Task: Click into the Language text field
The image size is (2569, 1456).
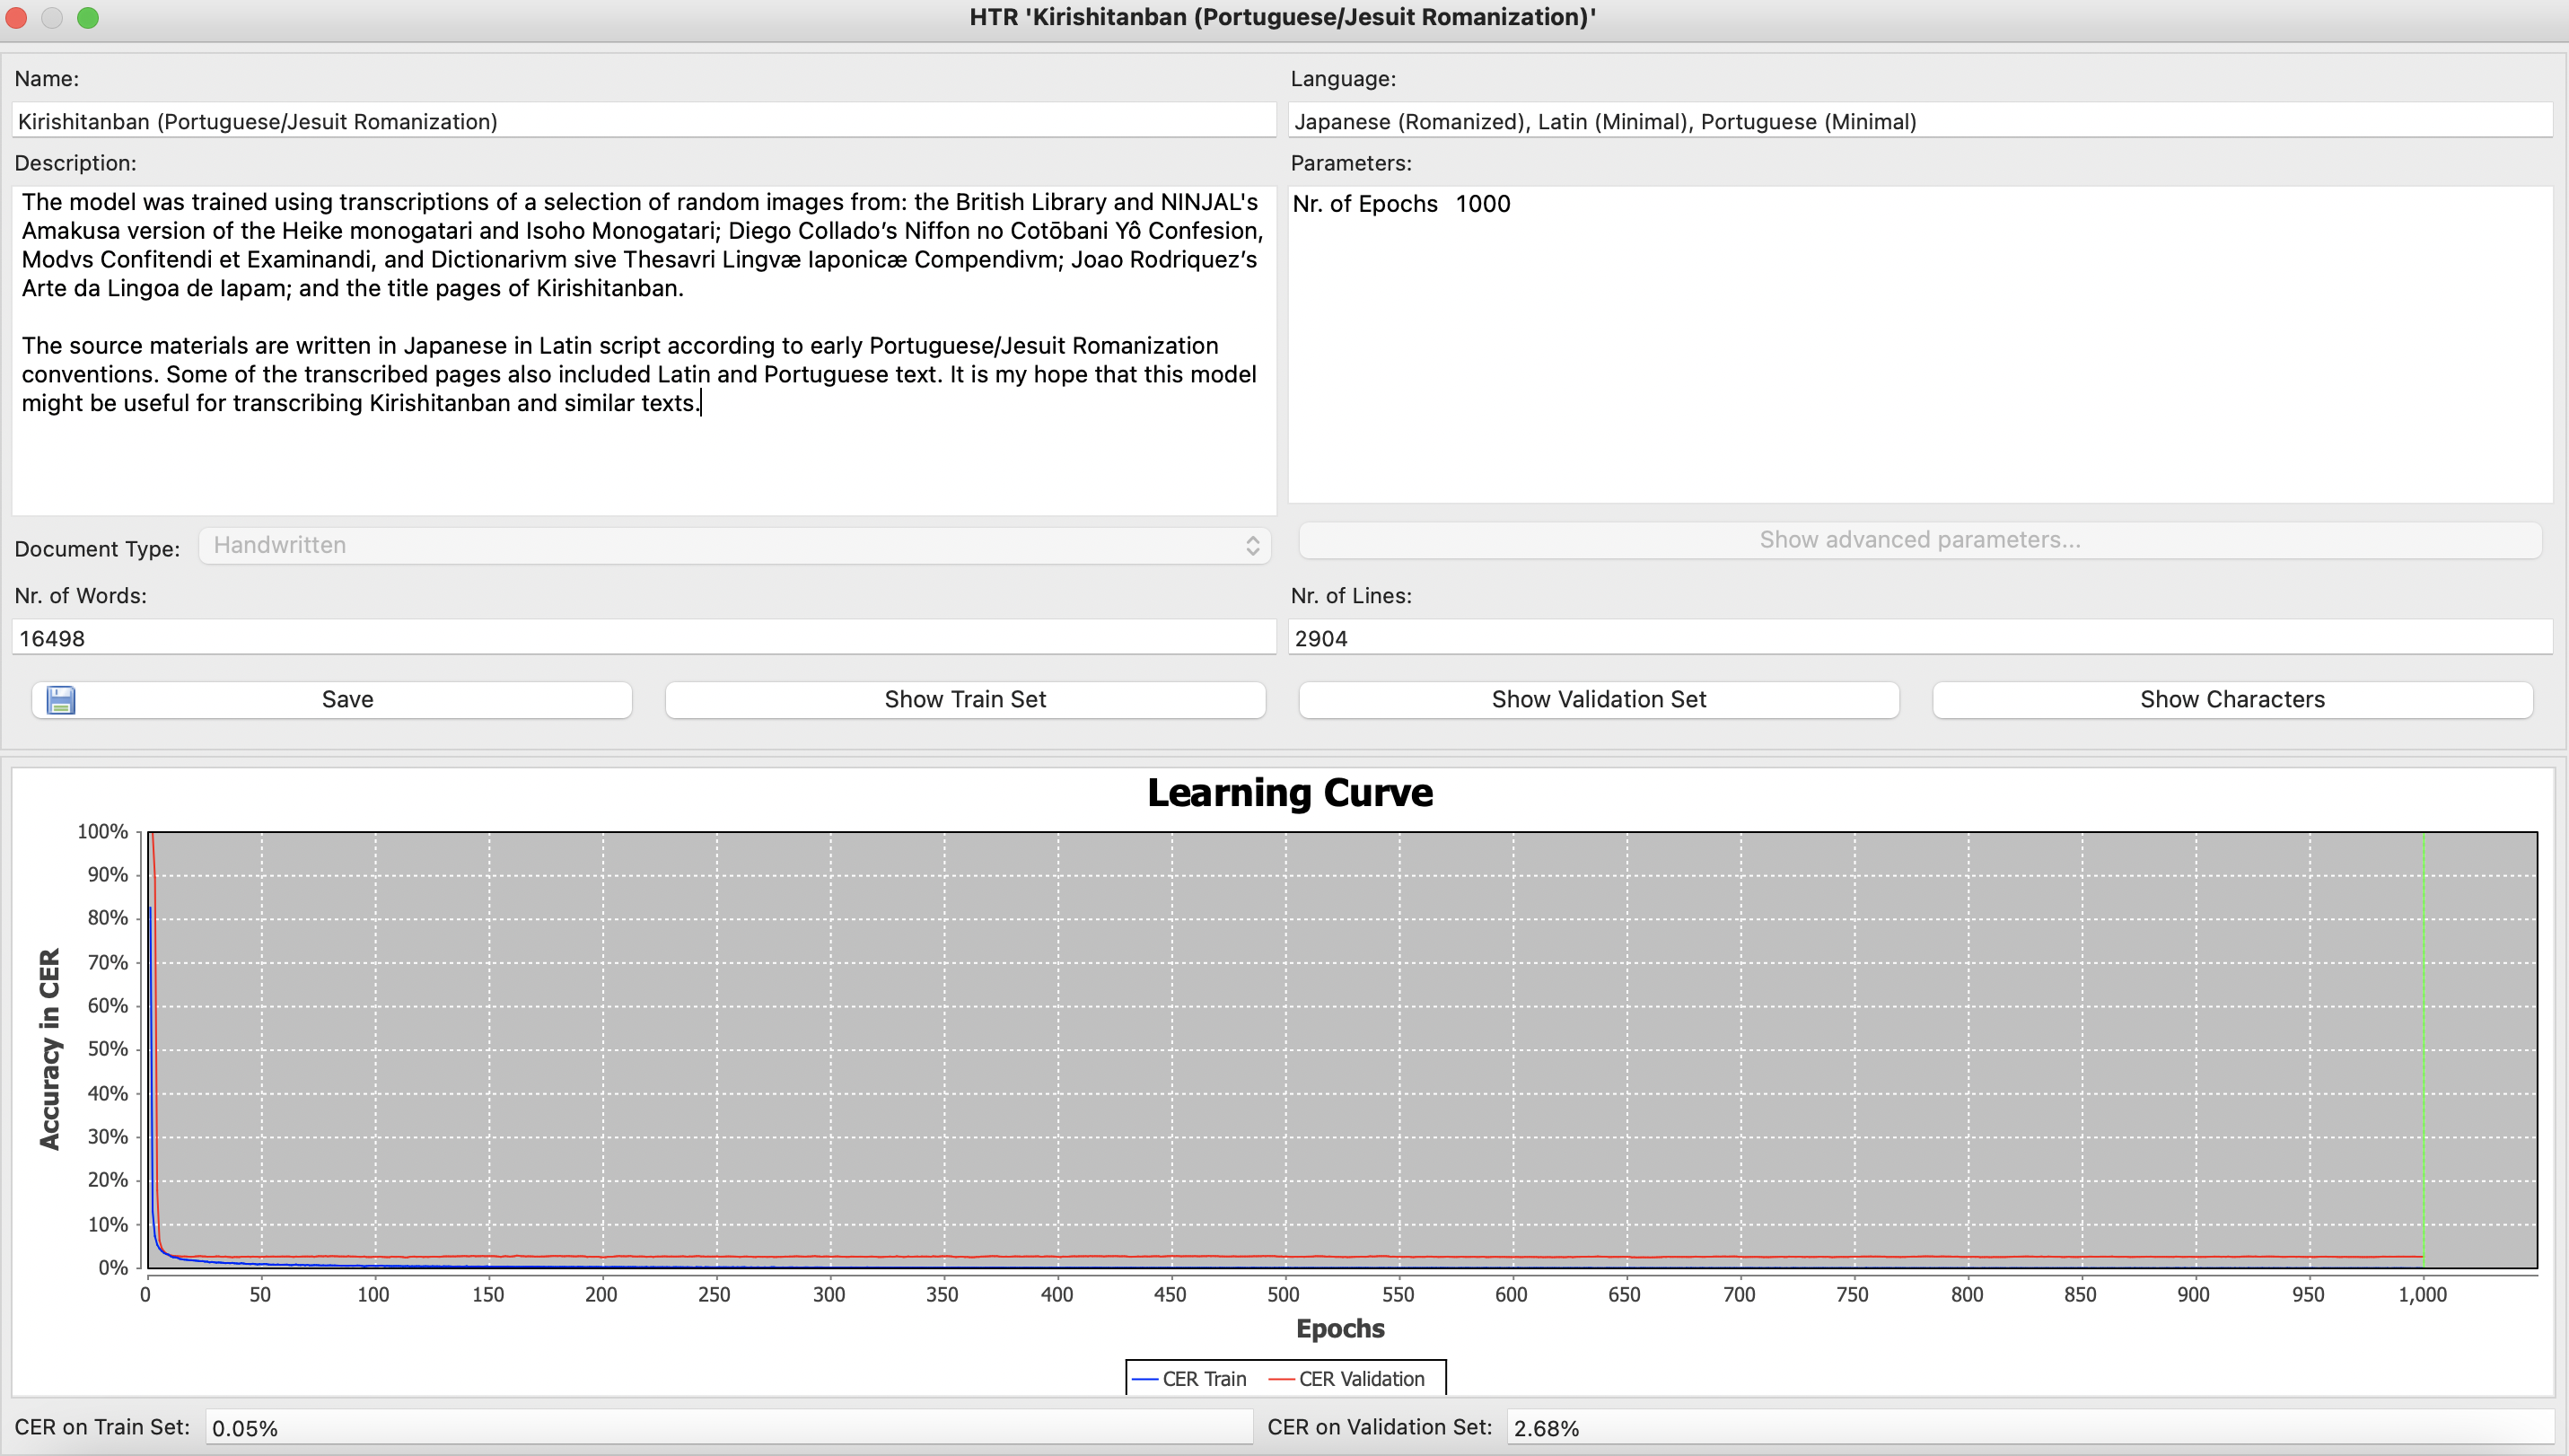Action: [x=1919, y=121]
